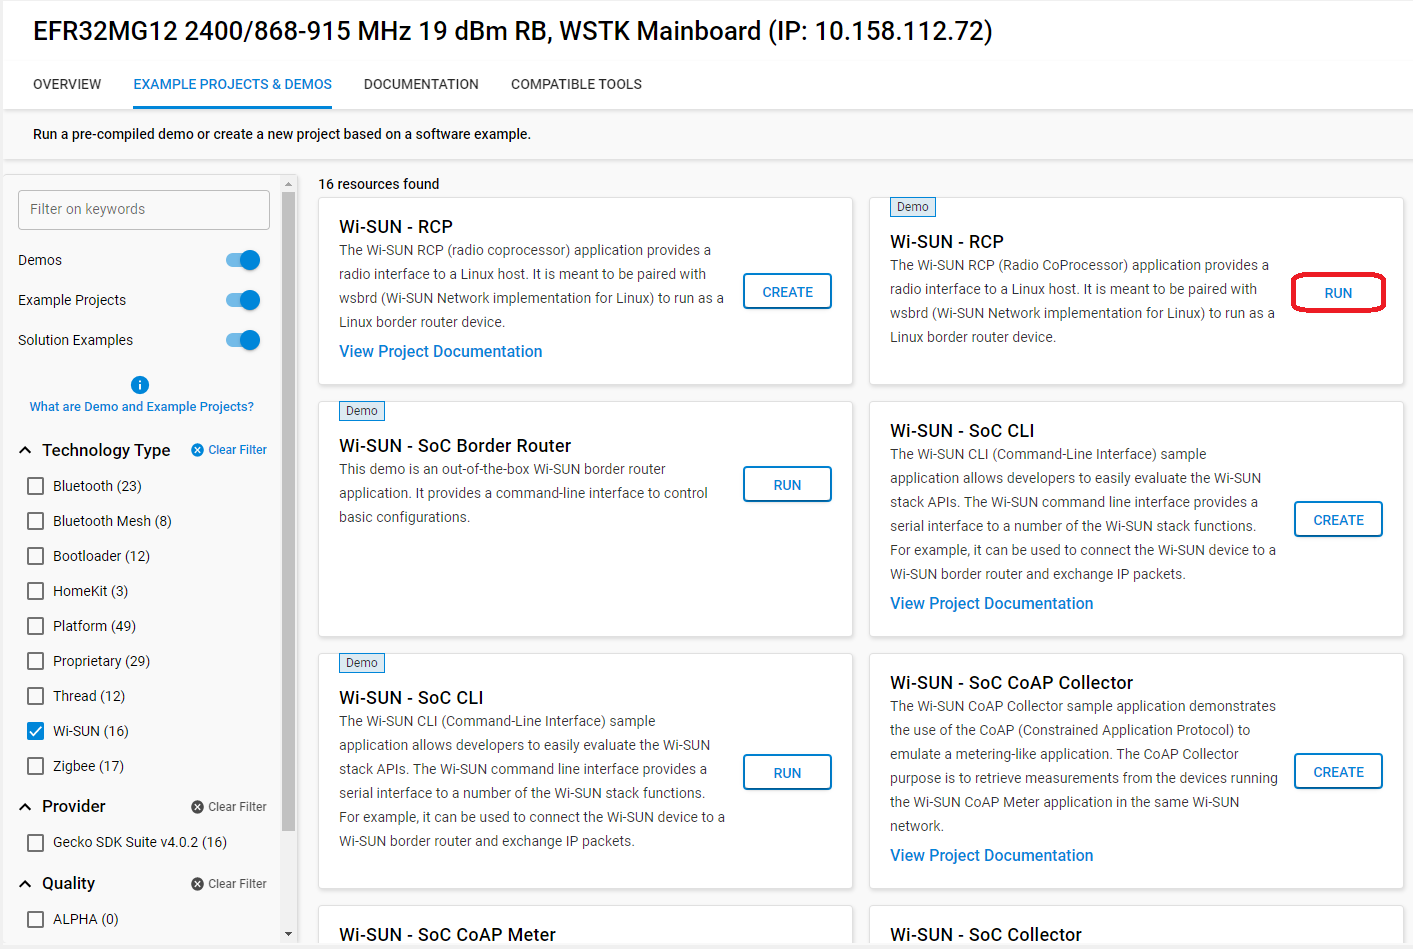1413x949 pixels.
Task: Open View Project Documentation for Wi-SUN RCP
Action: pyautogui.click(x=440, y=351)
